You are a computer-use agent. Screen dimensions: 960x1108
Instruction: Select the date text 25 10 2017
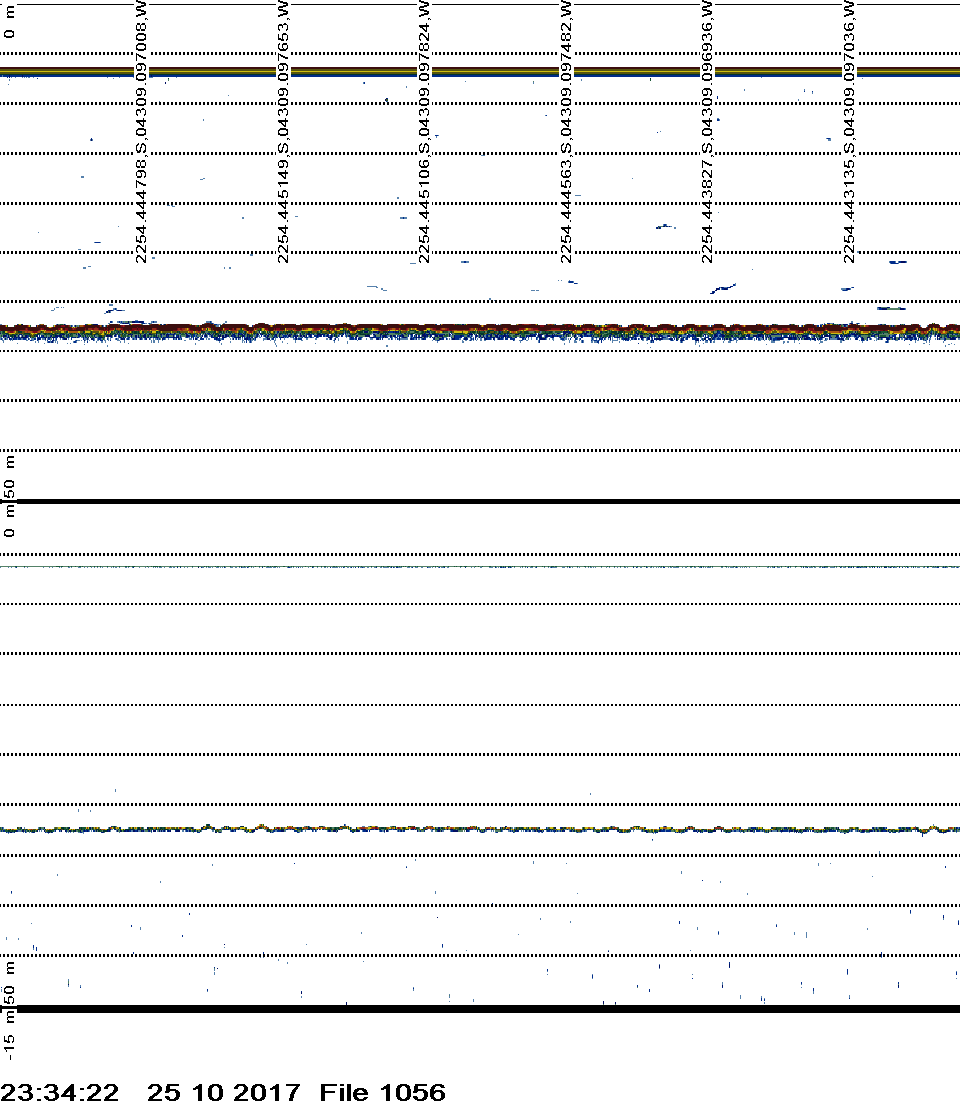[x=223, y=1092]
